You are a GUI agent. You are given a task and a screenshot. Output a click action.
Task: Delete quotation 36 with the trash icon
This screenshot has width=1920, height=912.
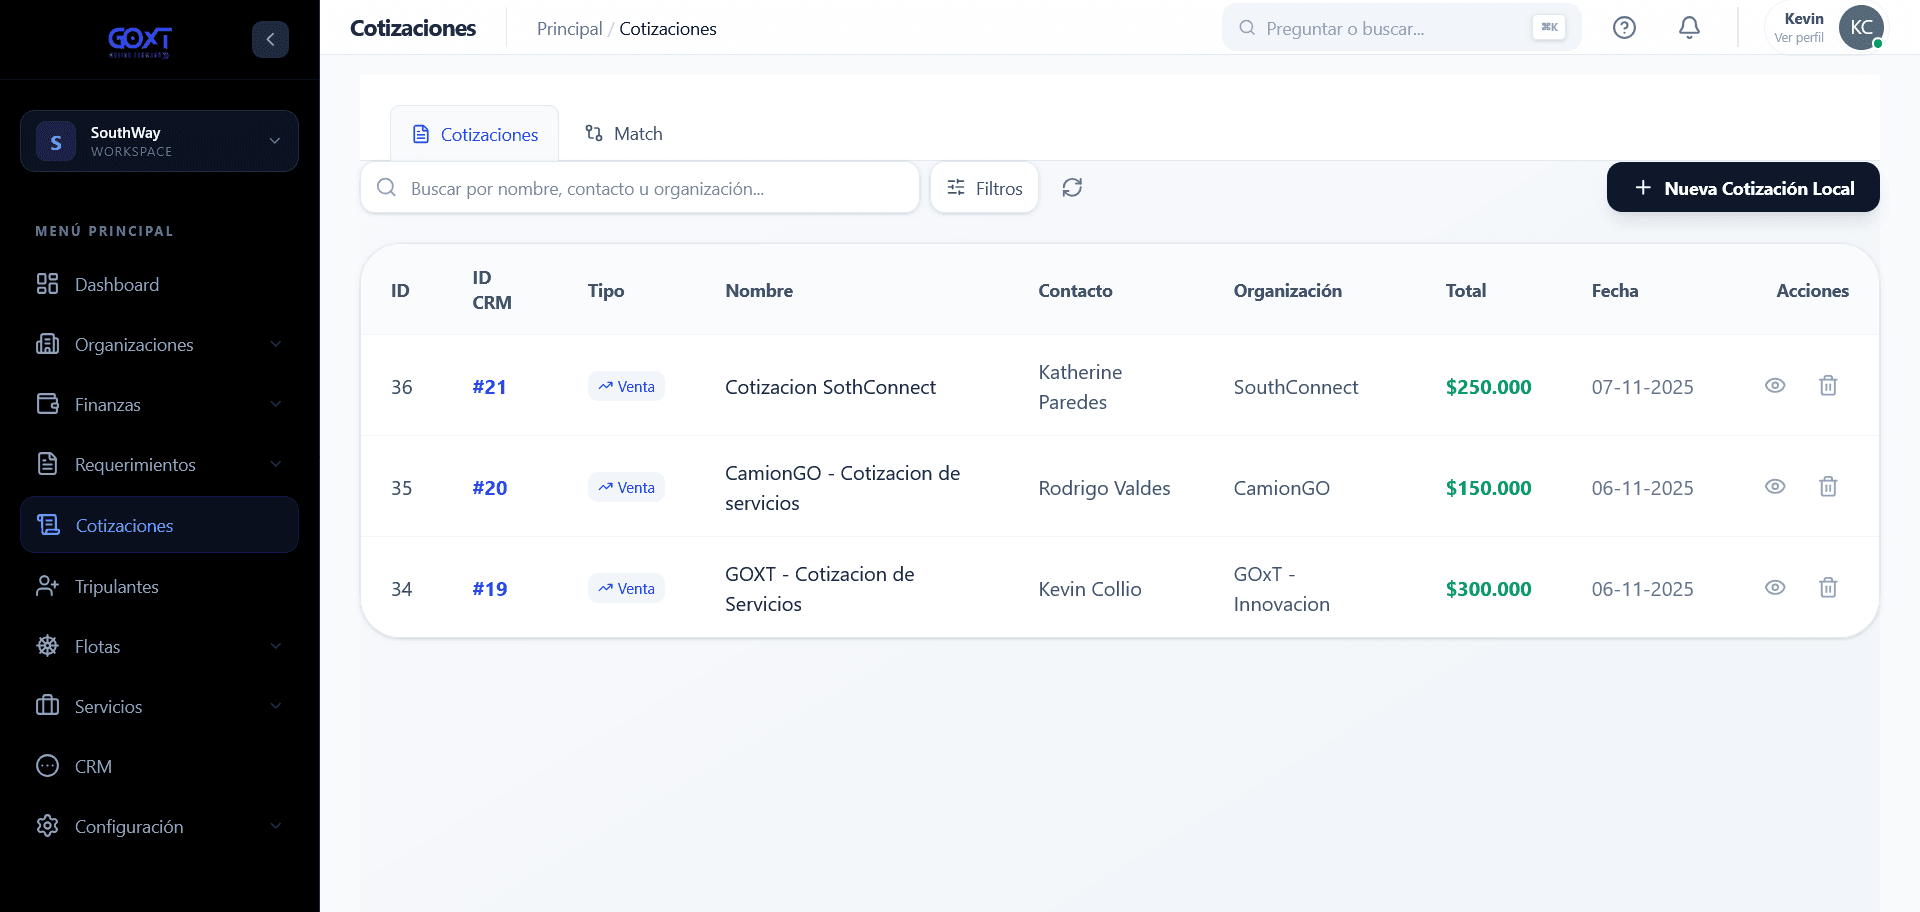(x=1828, y=386)
